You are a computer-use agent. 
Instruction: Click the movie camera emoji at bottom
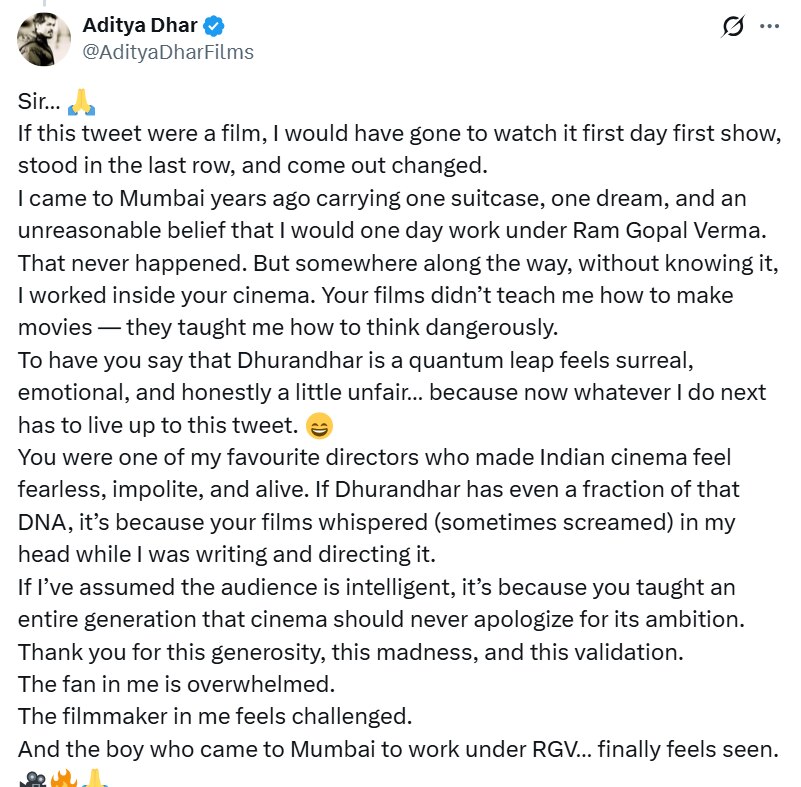[x=32, y=778]
